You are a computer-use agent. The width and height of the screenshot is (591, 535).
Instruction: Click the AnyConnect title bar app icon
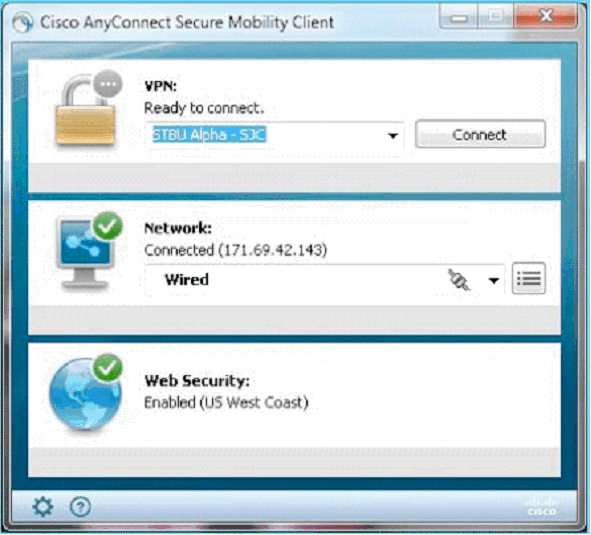(22, 22)
